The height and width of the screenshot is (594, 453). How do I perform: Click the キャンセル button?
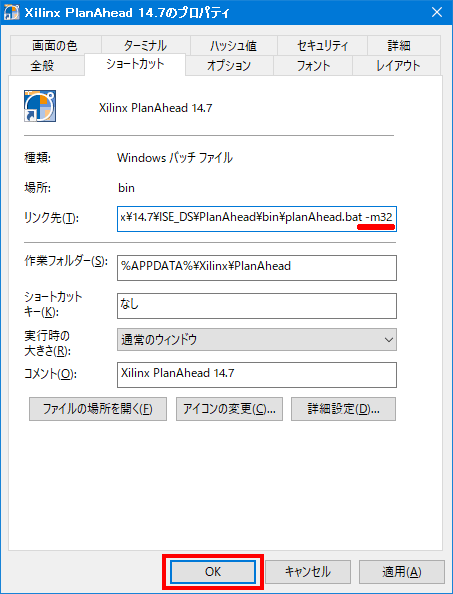pos(308,572)
